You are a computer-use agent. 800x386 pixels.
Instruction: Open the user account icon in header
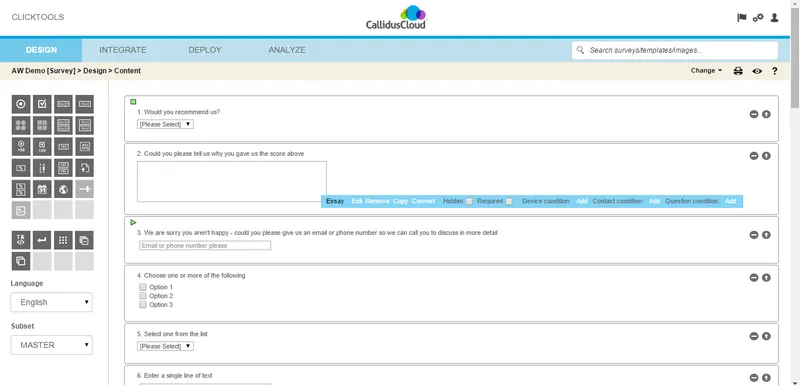click(774, 17)
